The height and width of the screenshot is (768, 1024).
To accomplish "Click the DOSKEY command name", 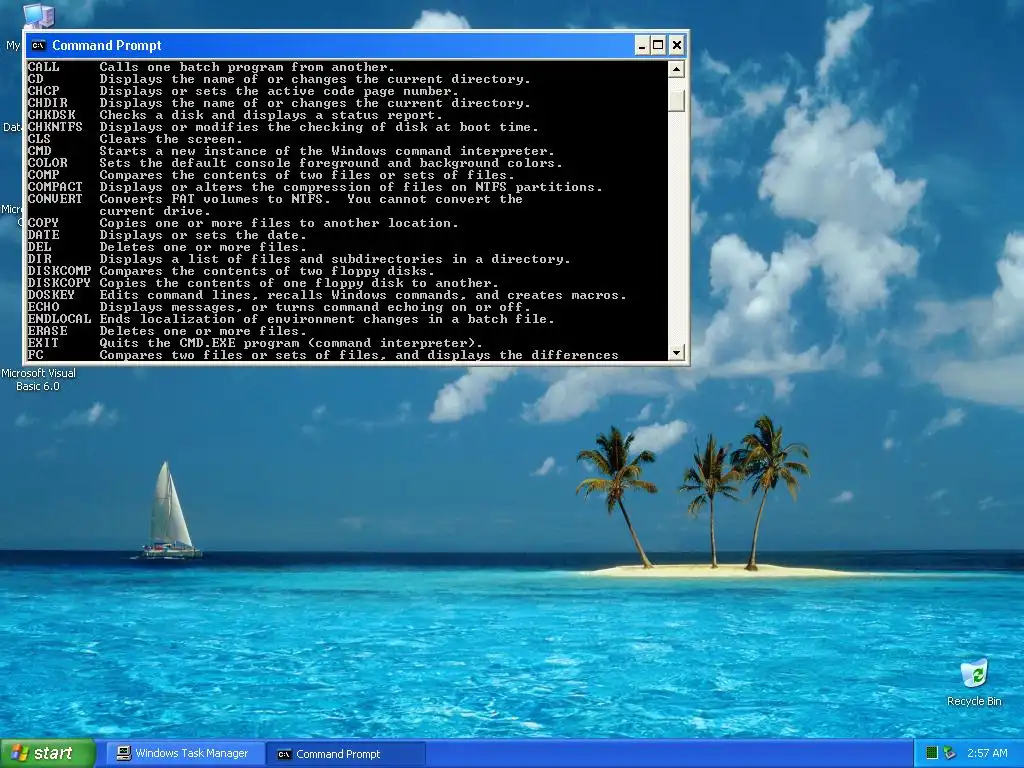I will [x=51, y=295].
